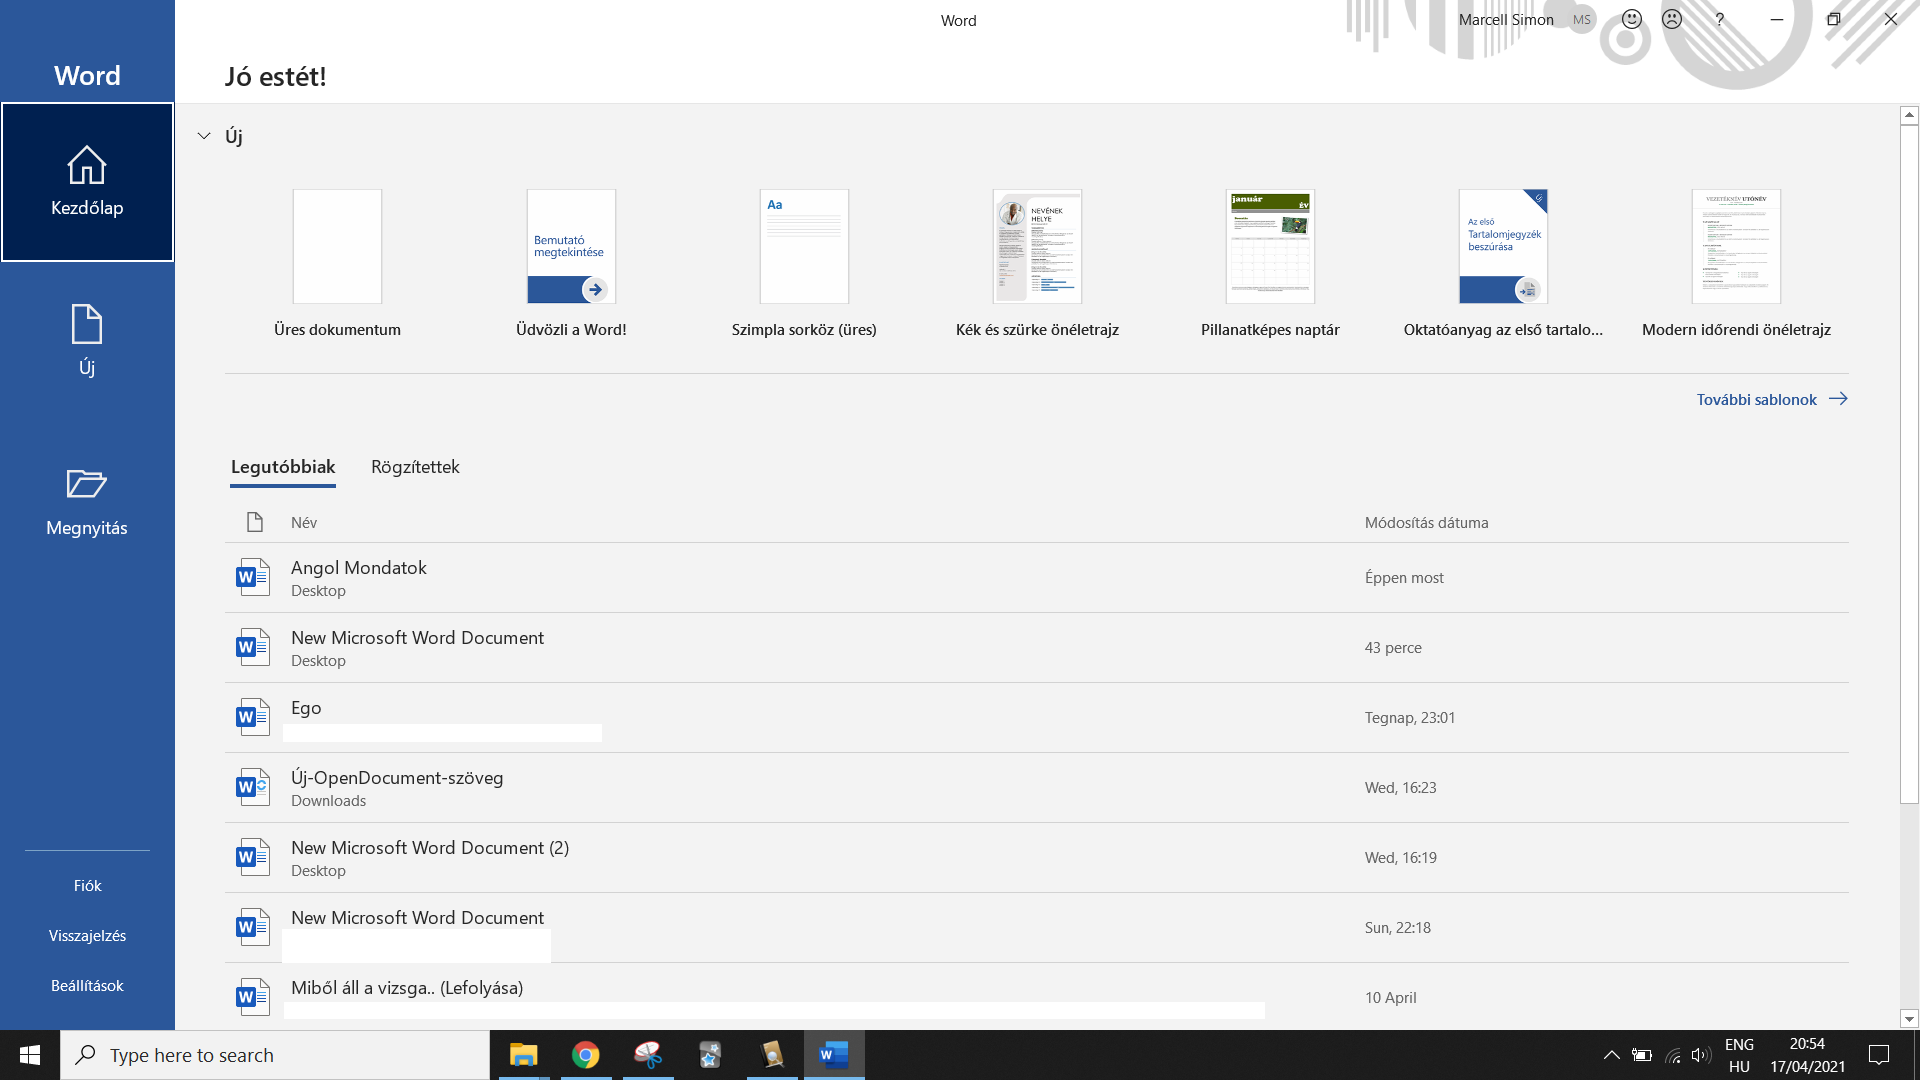Send a smile with happy face icon
Viewport: 1920px width, 1080px height.
(x=1632, y=19)
